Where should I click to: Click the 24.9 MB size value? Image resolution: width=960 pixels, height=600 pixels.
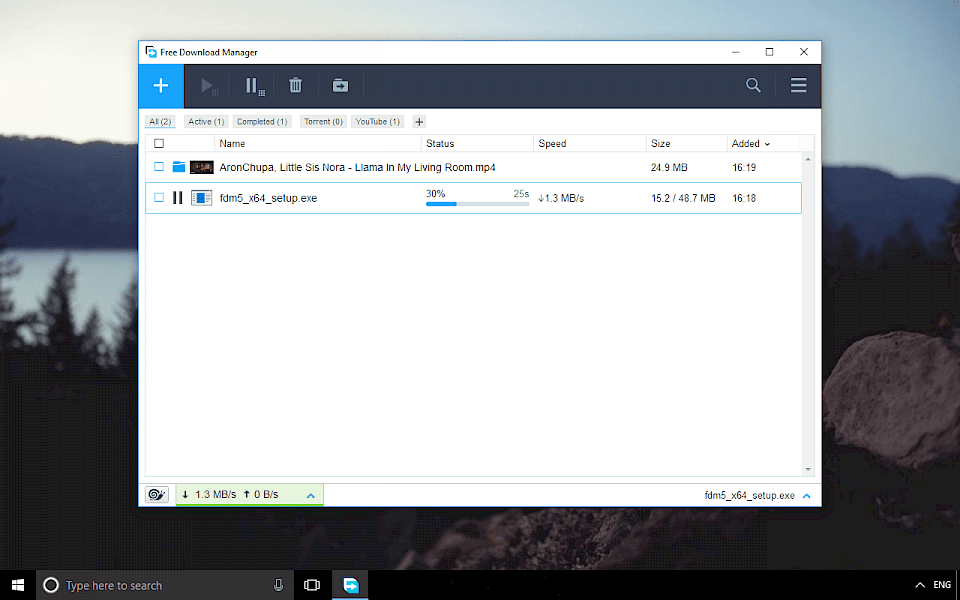(x=669, y=167)
